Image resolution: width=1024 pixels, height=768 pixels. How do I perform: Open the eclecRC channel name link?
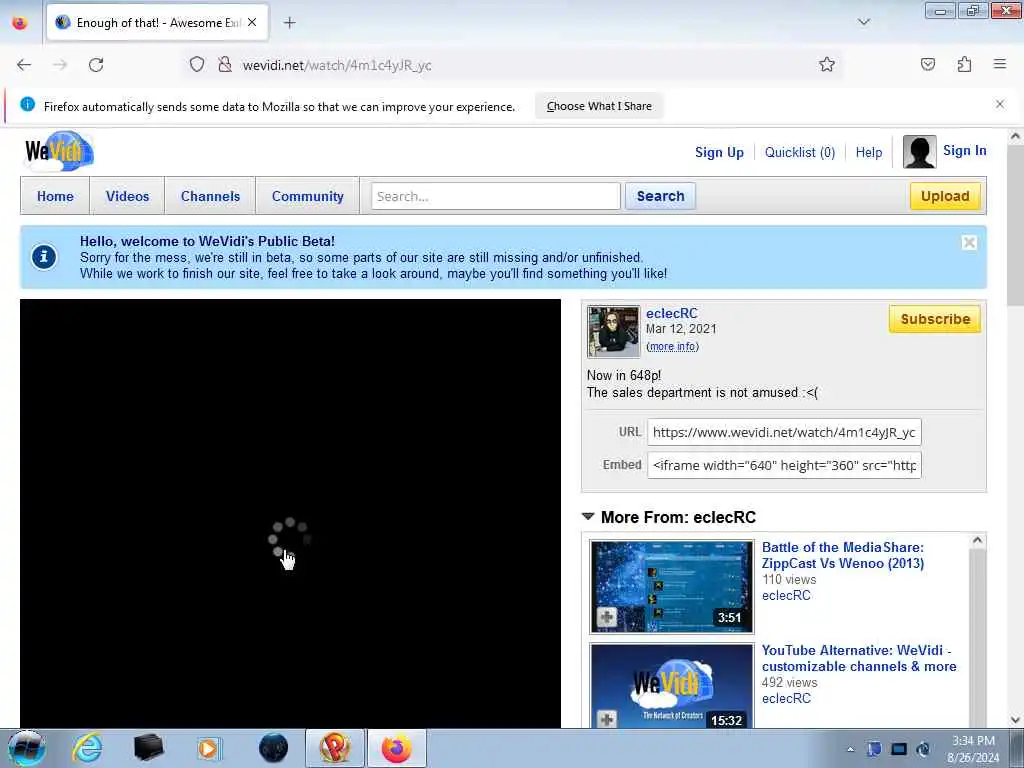(x=671, y=313)
